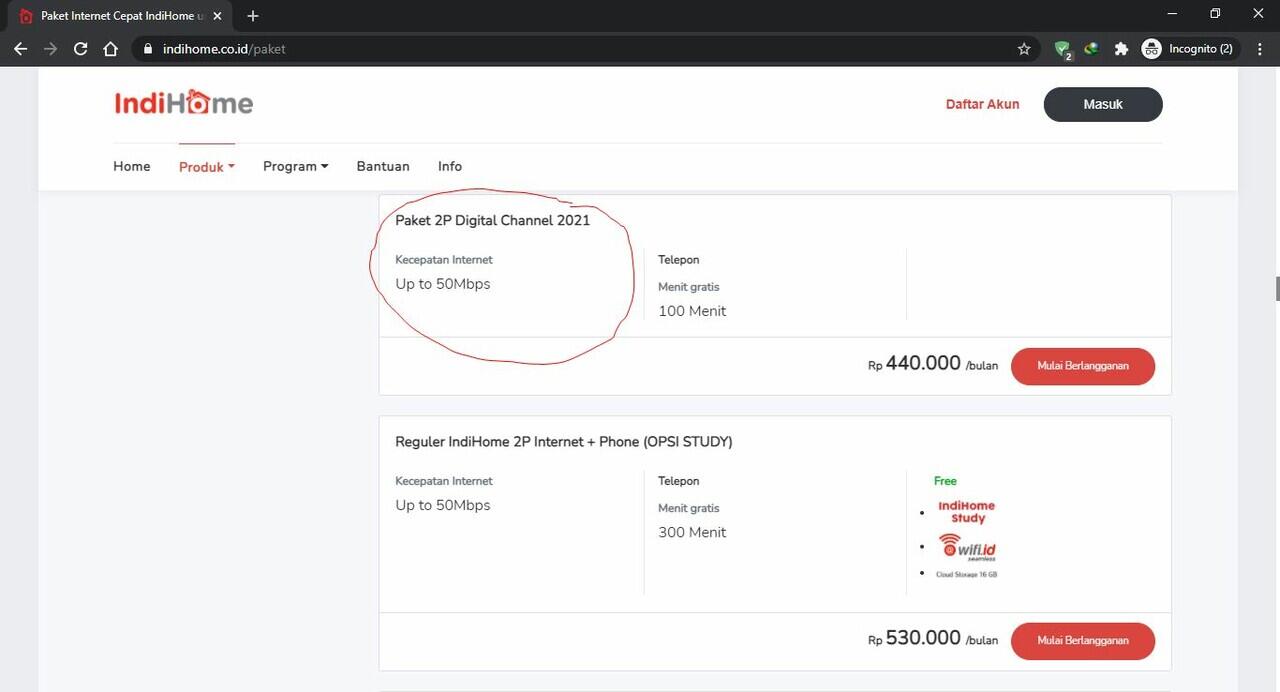
Task: Click the address bar URL indihome.co.id/paket
Action: click(x=224, y=48)
